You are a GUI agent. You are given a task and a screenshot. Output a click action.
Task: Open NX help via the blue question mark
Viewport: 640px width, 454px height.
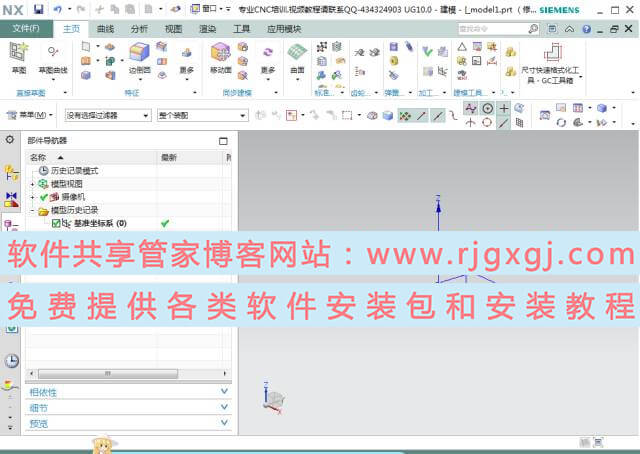[587, 29]
